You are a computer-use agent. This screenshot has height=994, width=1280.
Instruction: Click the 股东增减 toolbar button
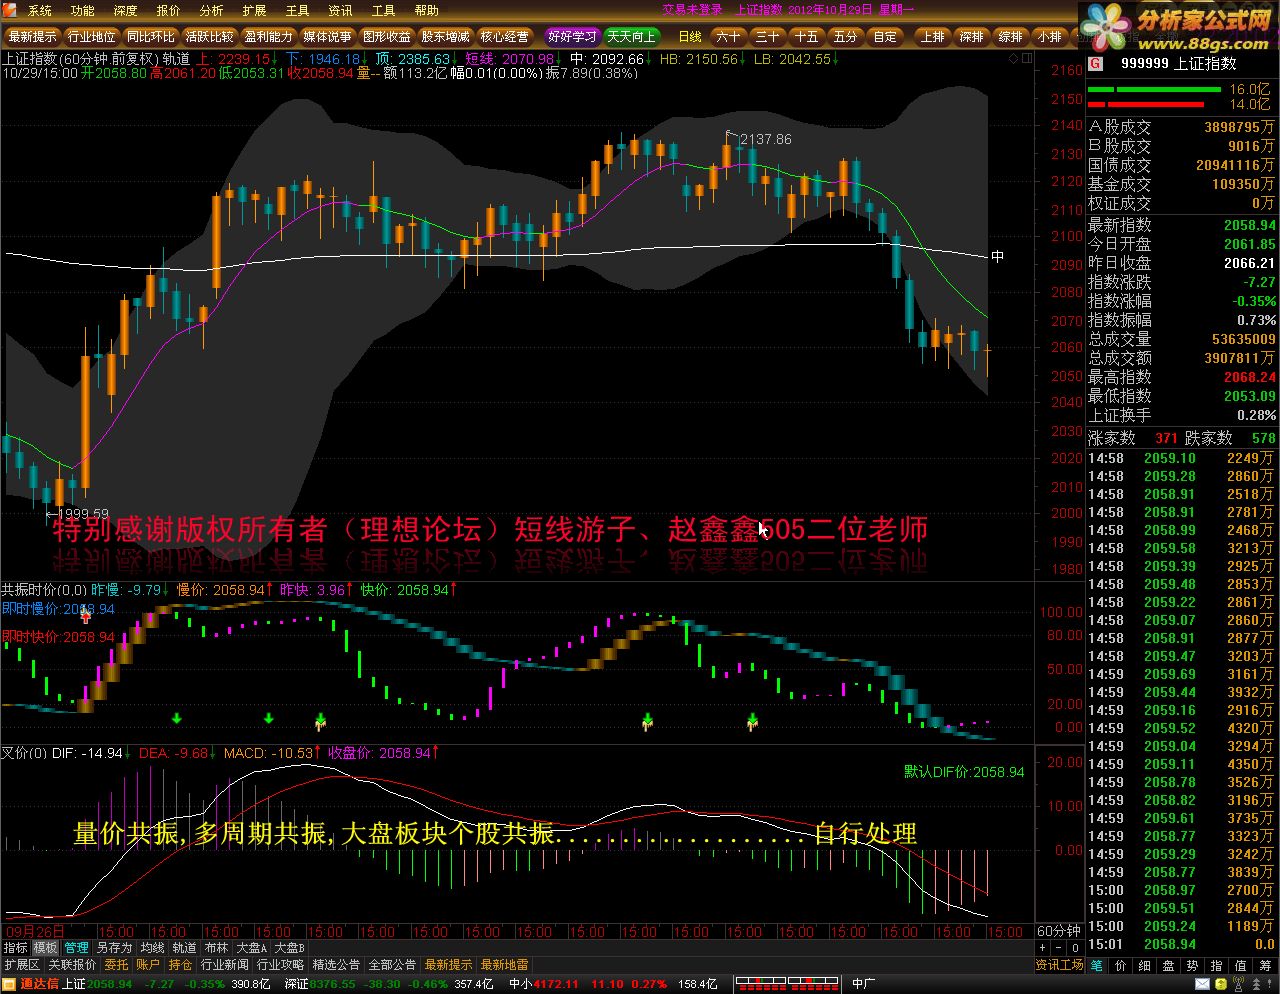pyautogui.click(x=446, y=37)
